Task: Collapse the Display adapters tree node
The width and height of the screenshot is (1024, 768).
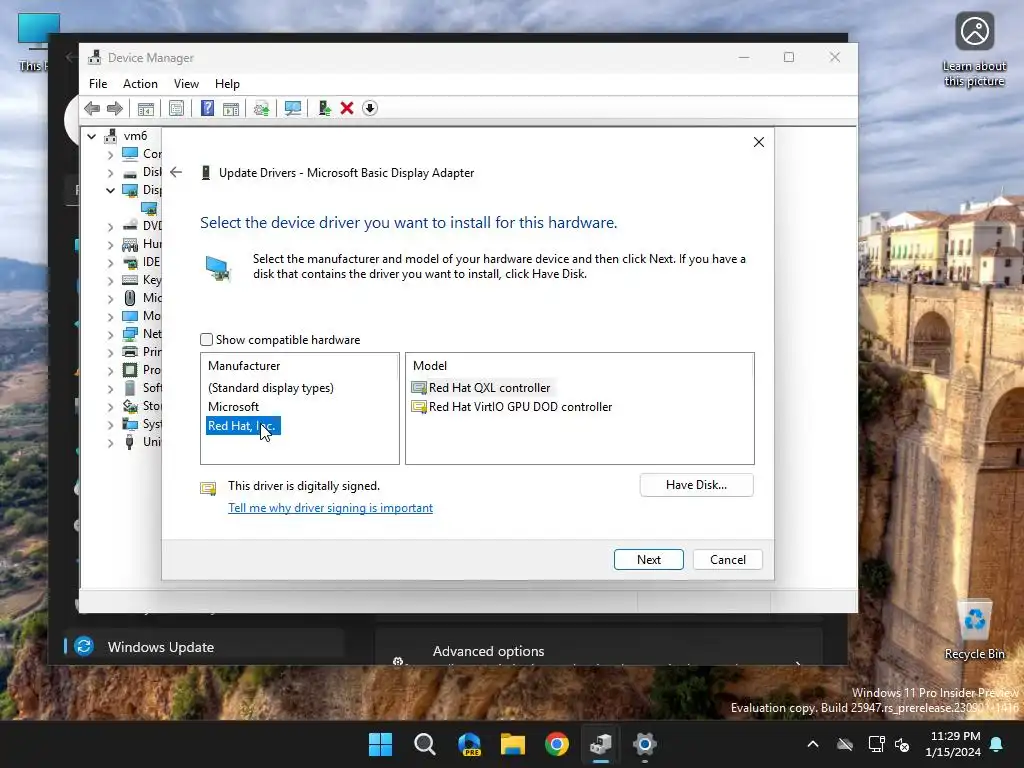Action: click(x=110, y=190)
